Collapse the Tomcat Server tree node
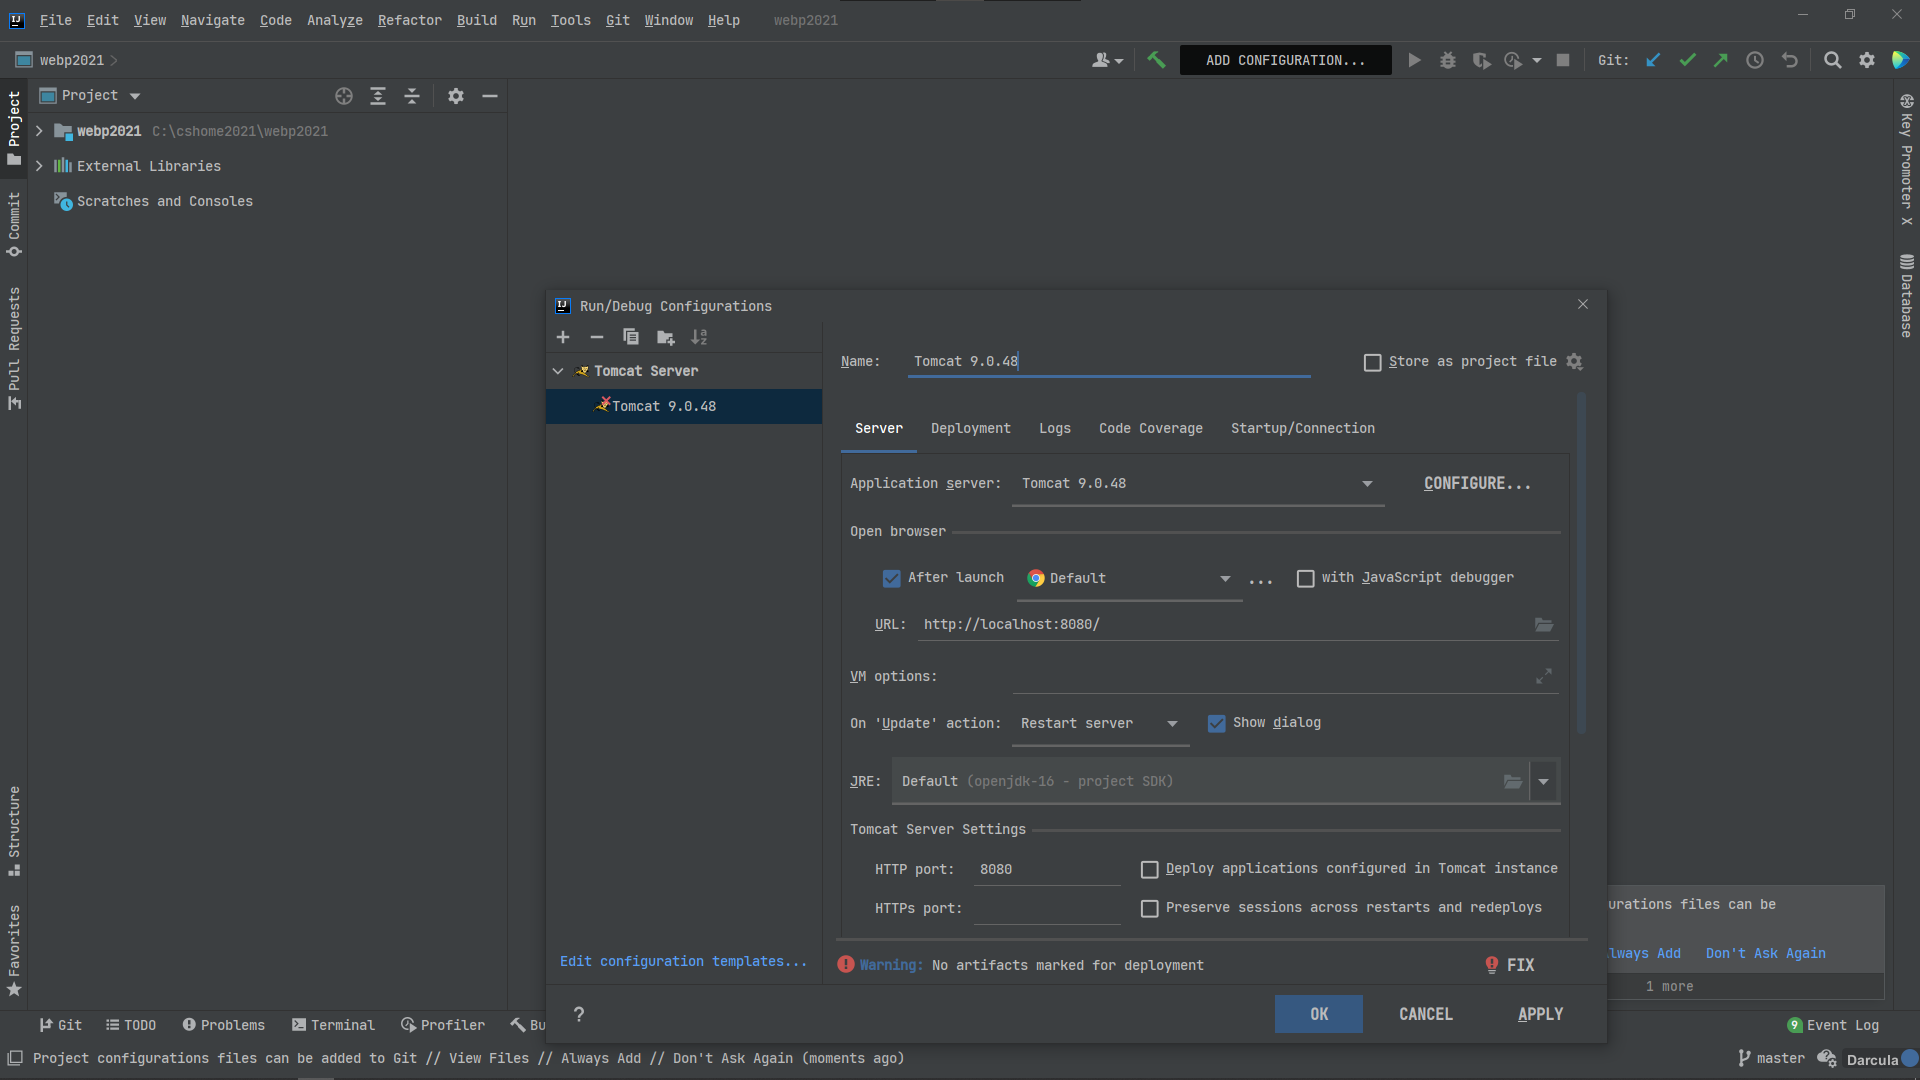Screen dimensions: 1920x1080 coord(558,371)
